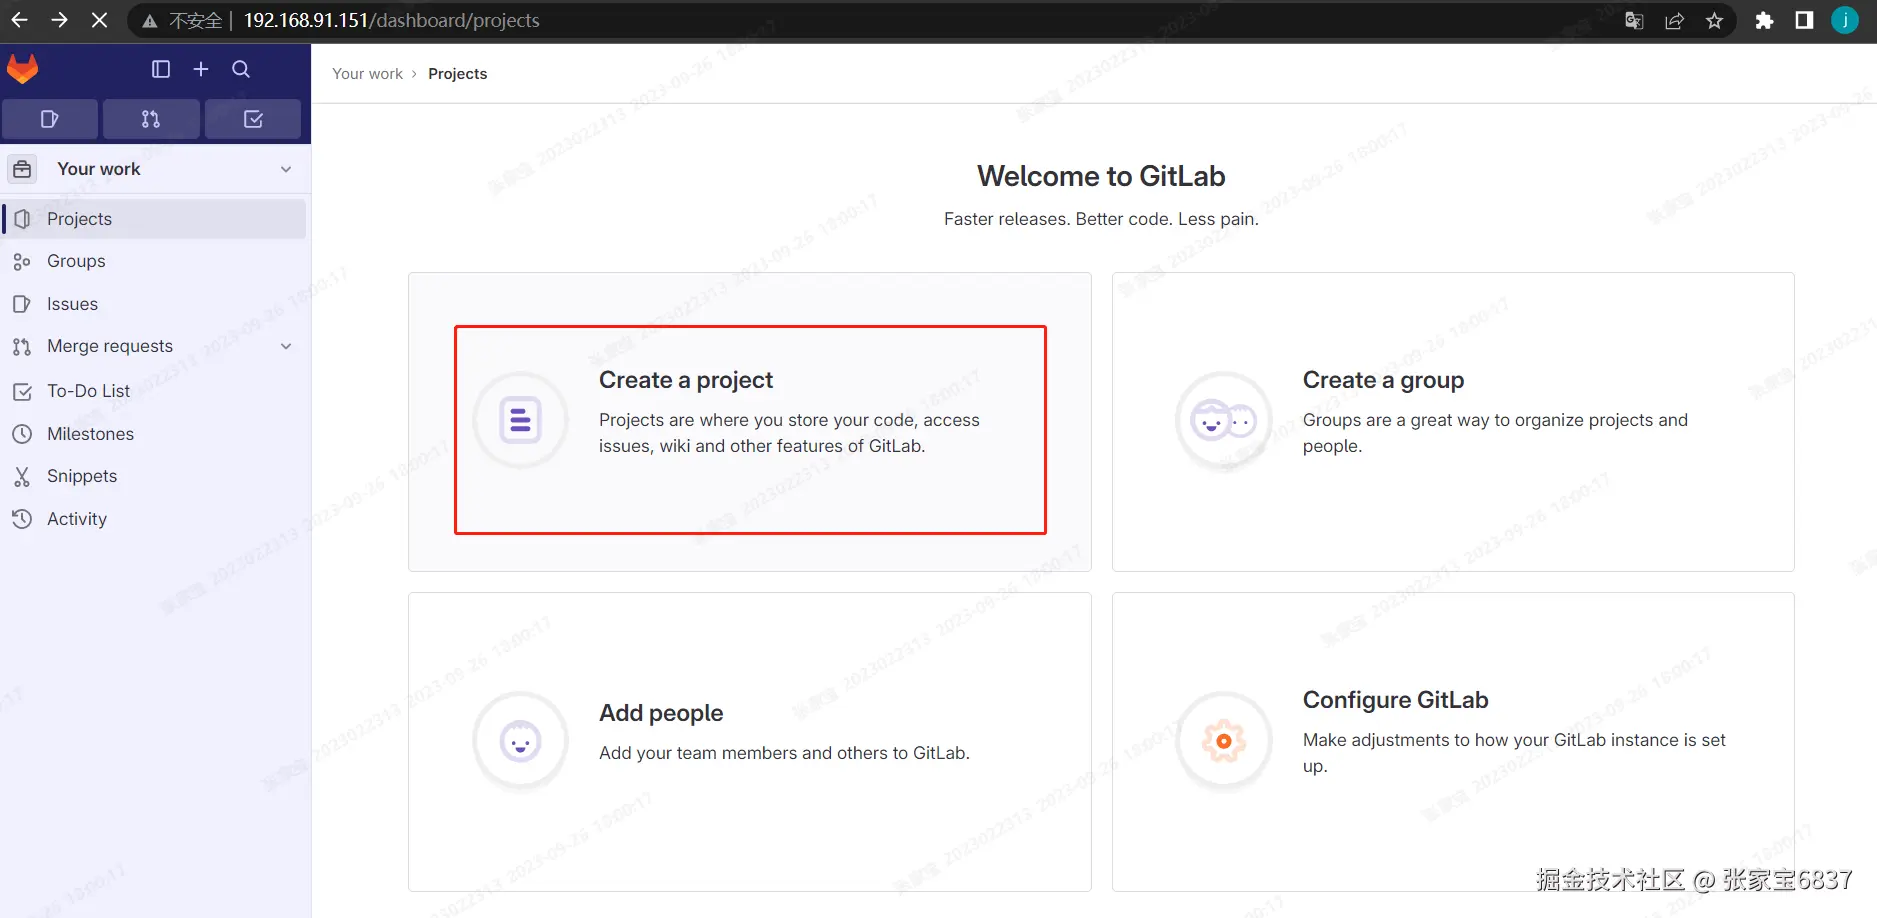Open the browser extensions puzzle icon
This screenshot has height=918, width=1877.
[1764, 20]
